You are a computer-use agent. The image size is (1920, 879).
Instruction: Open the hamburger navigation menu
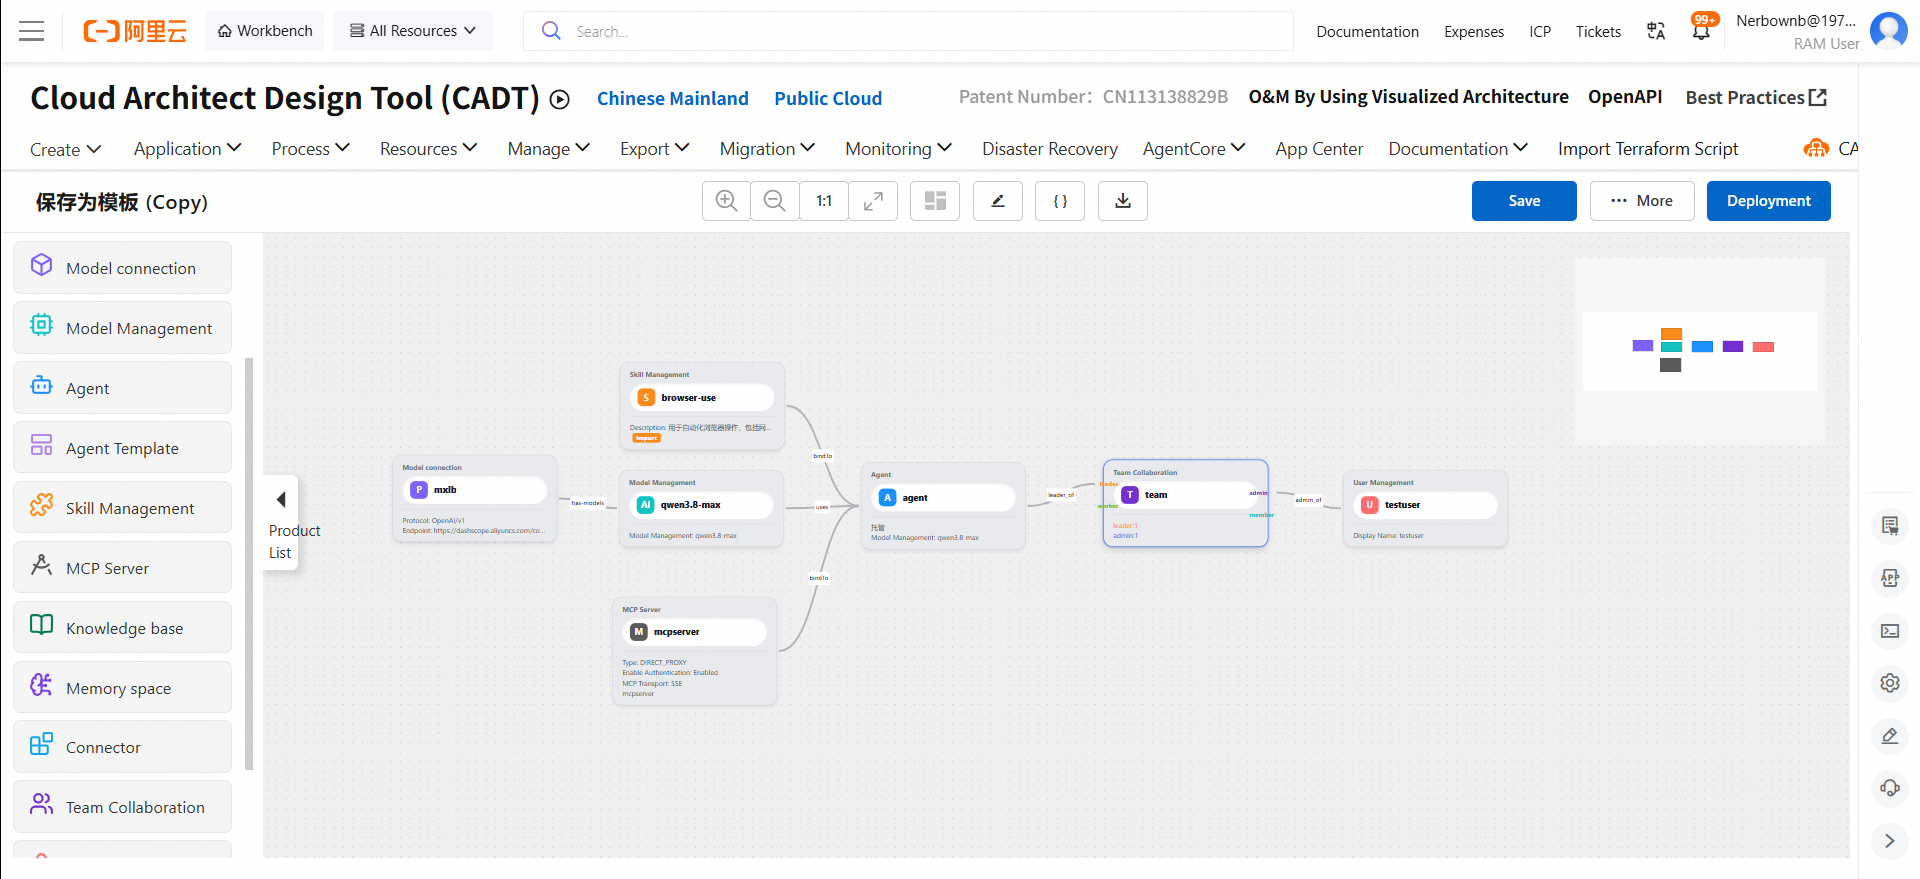point(32,31)
